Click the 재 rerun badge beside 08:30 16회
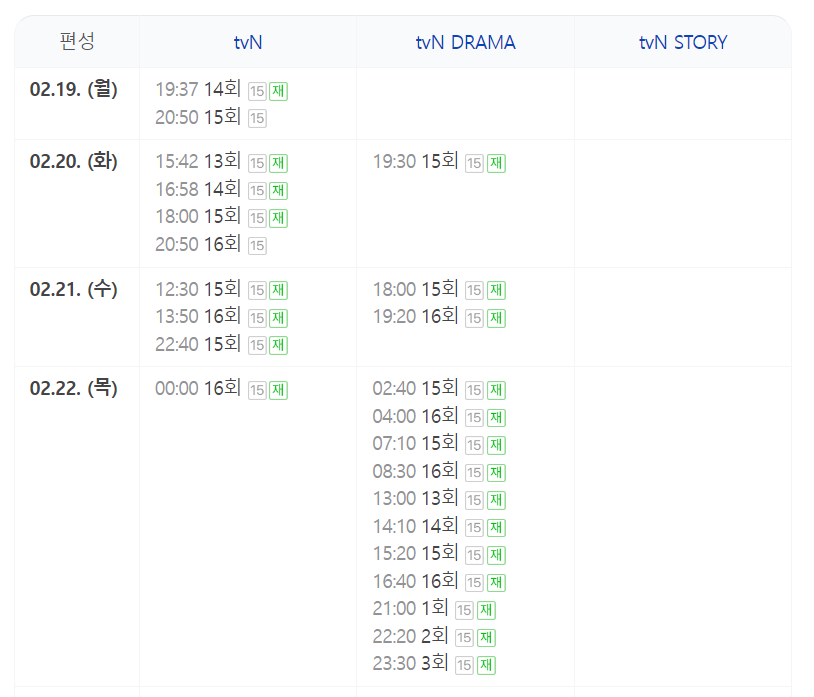Viewport: 814px width, 697px height. pos(496,473)
